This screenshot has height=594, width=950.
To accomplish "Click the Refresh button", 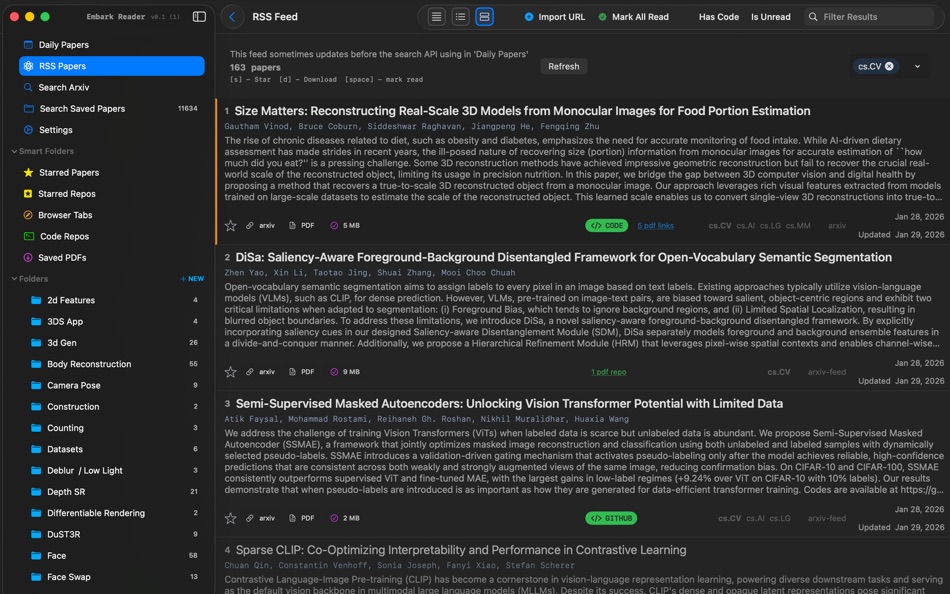I will click(x=563, y=66).
